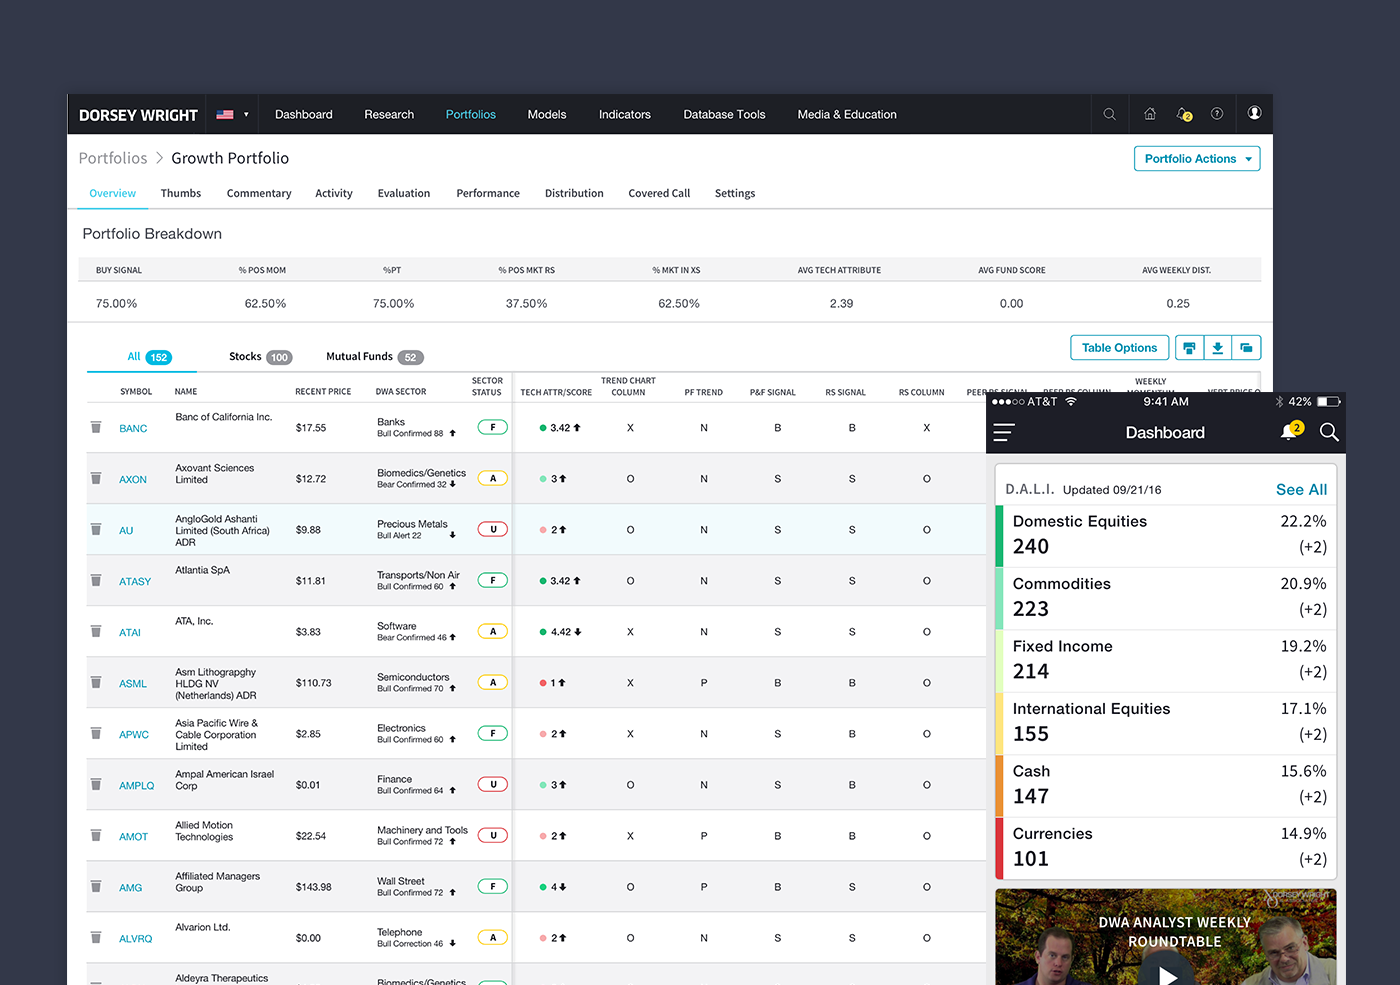Download the table with the download icon

(x=1218, y=348)
